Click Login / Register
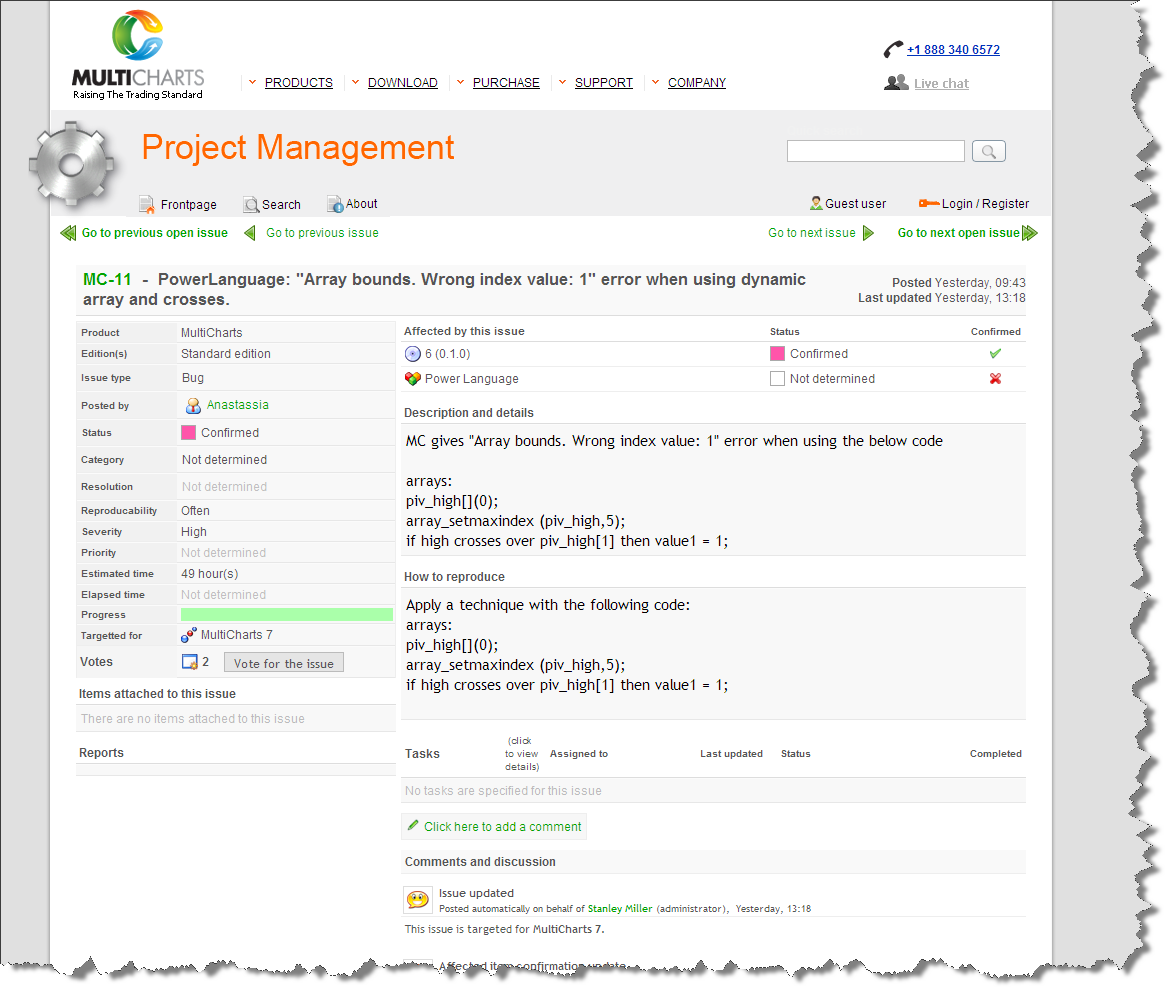Viewport: 1167px width, 987px height. tap(985, 203)
